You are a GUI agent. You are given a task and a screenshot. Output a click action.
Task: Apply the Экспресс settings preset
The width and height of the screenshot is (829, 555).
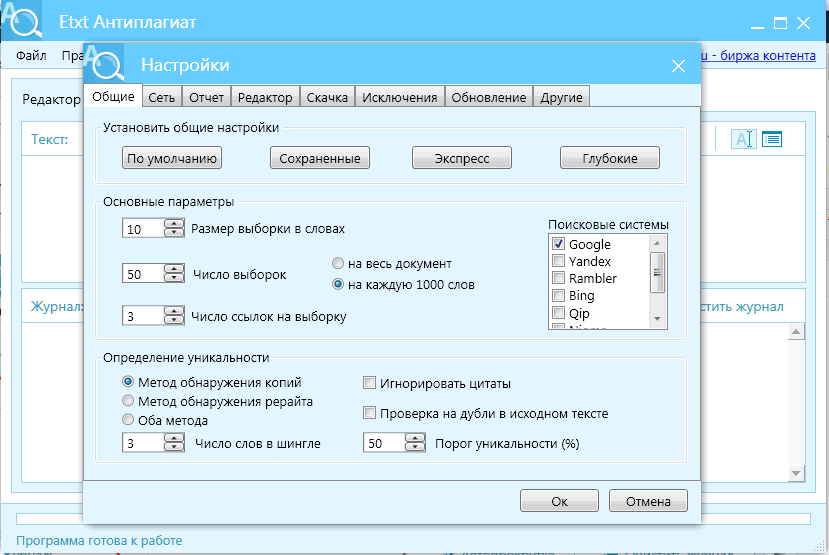[x=462, y=158]
